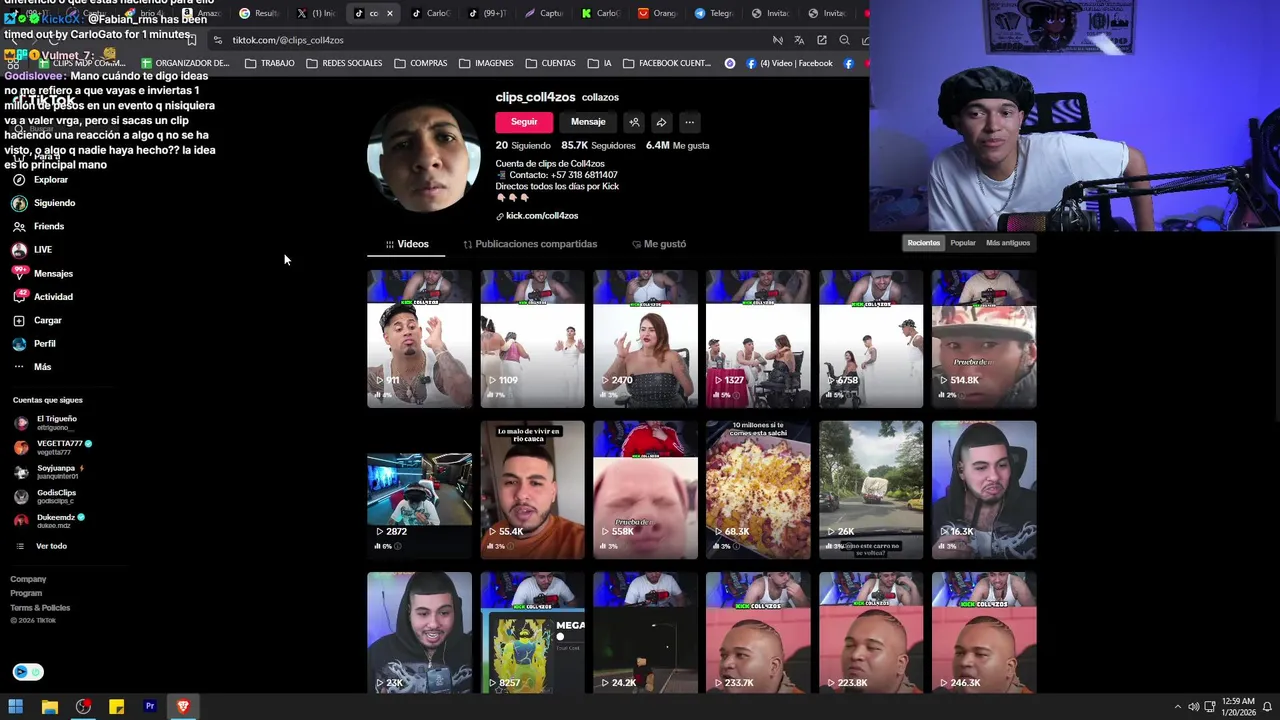Image resolution: width=1280 pixels, height=720 pixels.
Task: Click the volume icon in system tray
Action: (x=1193, y=707)
